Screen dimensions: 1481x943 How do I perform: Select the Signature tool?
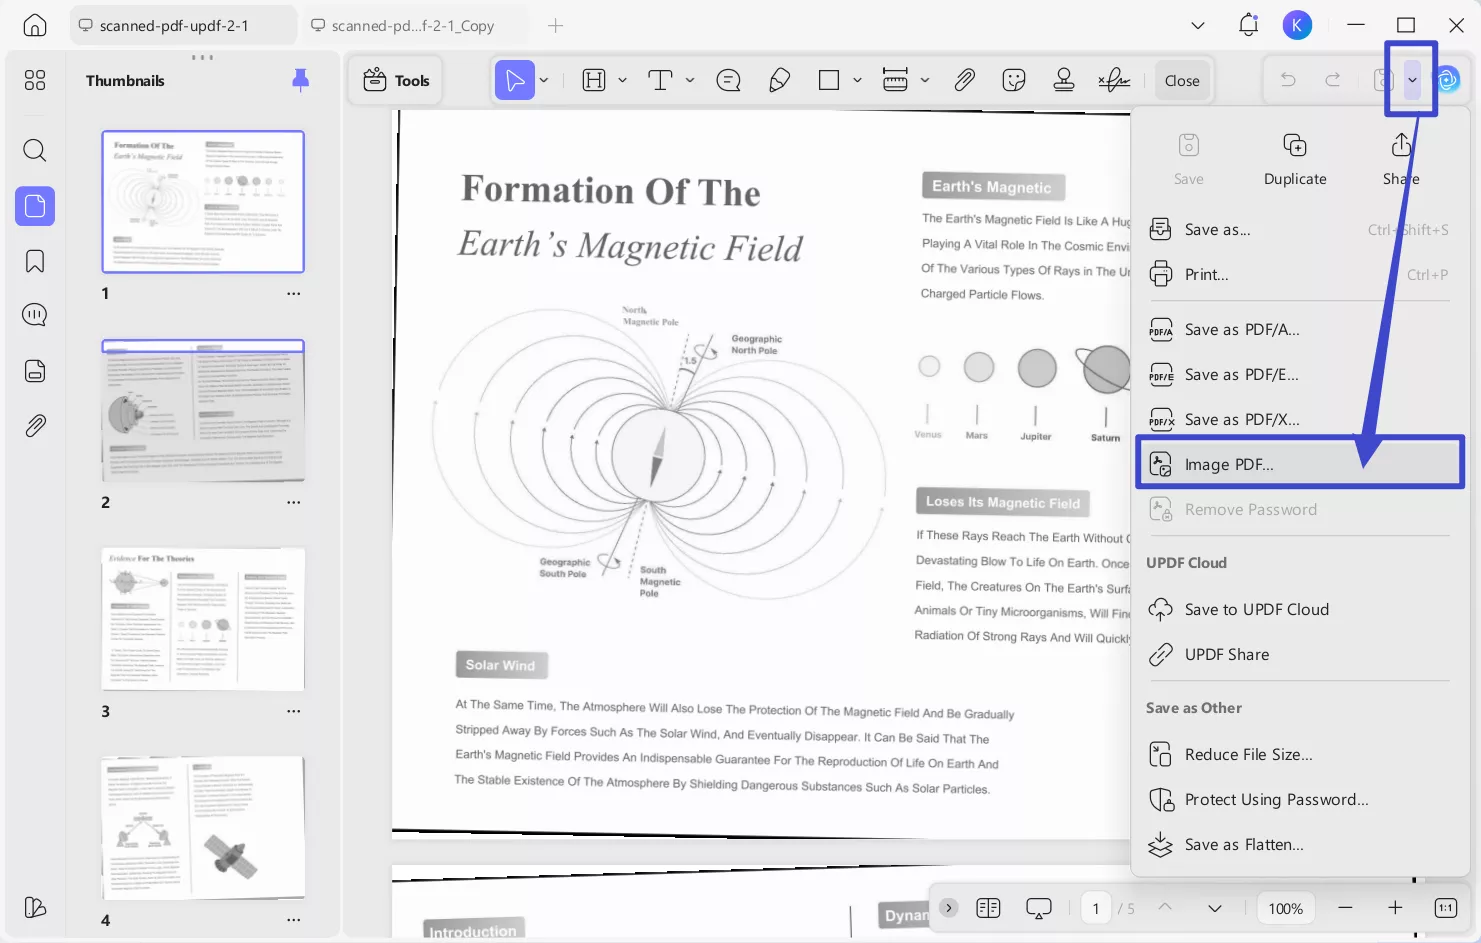(x=1114, y=80)
